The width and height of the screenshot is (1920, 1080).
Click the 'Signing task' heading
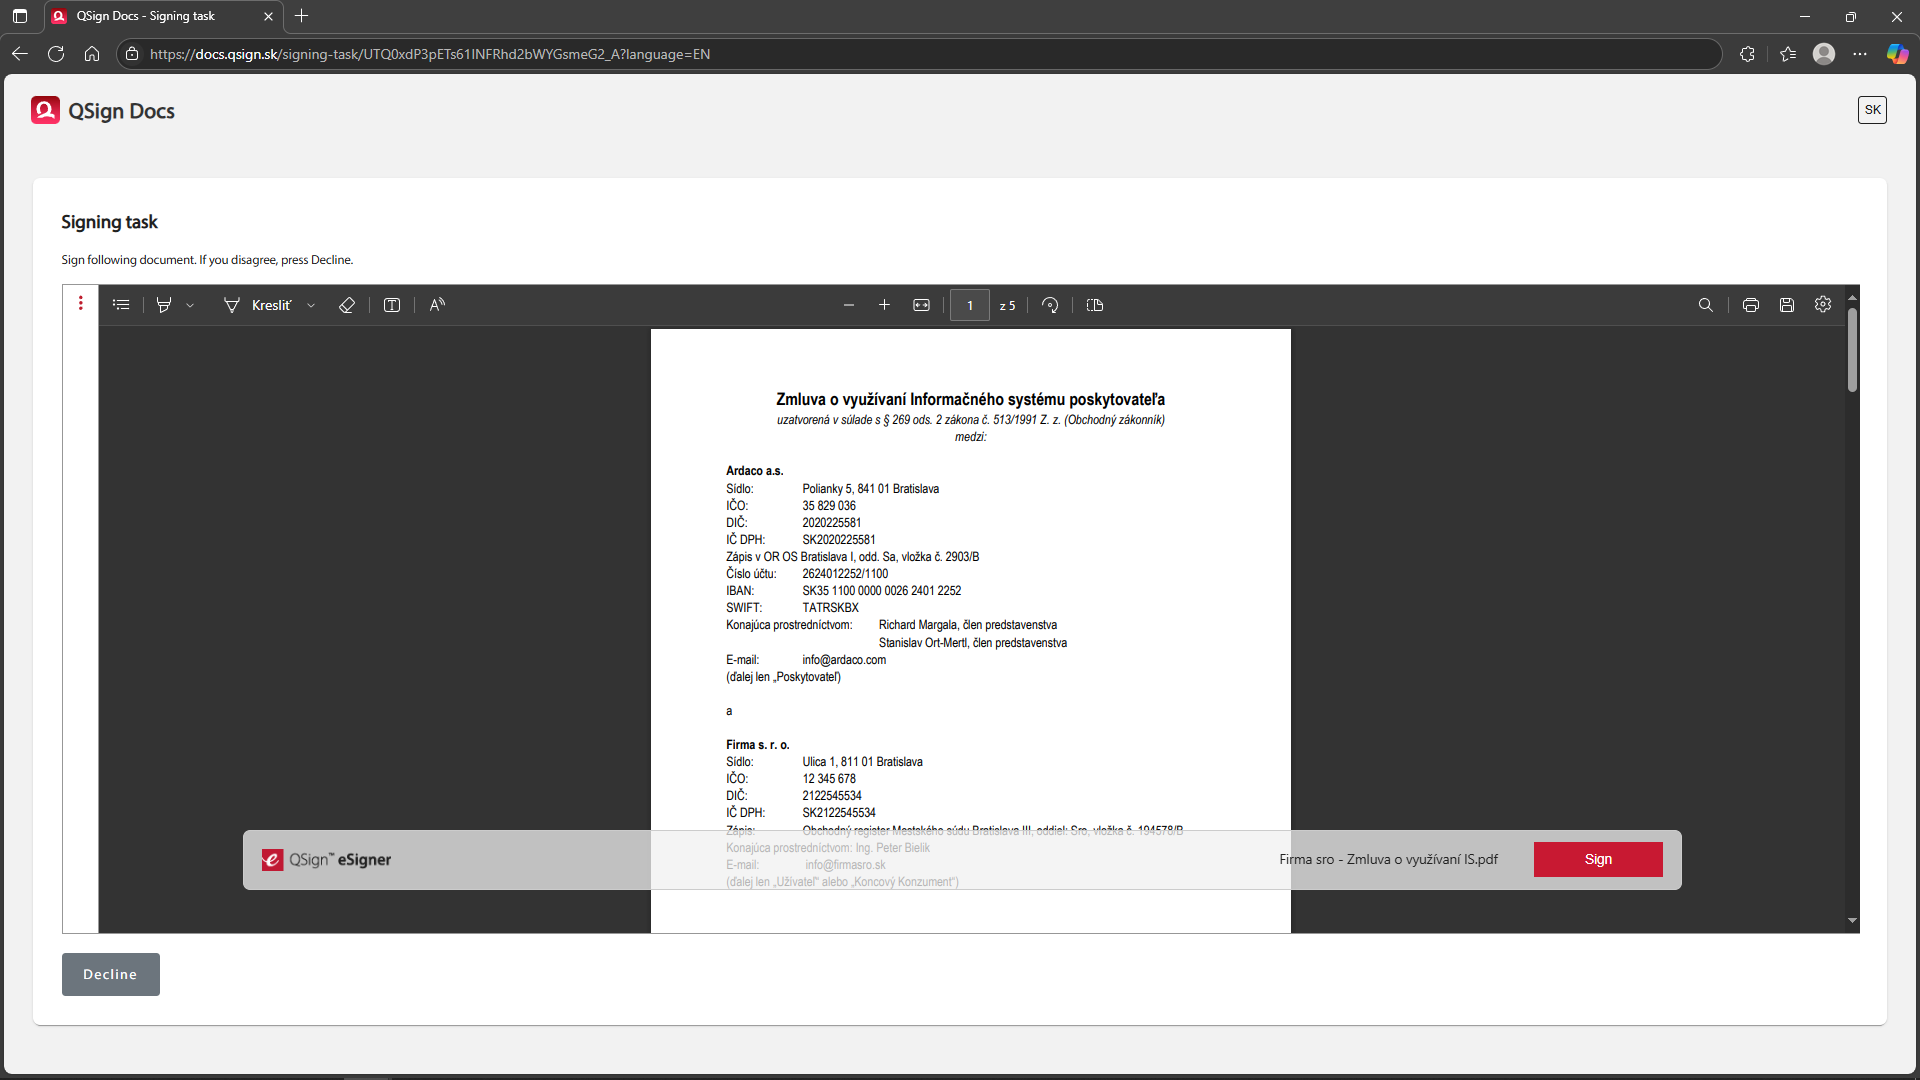(109, 222)
